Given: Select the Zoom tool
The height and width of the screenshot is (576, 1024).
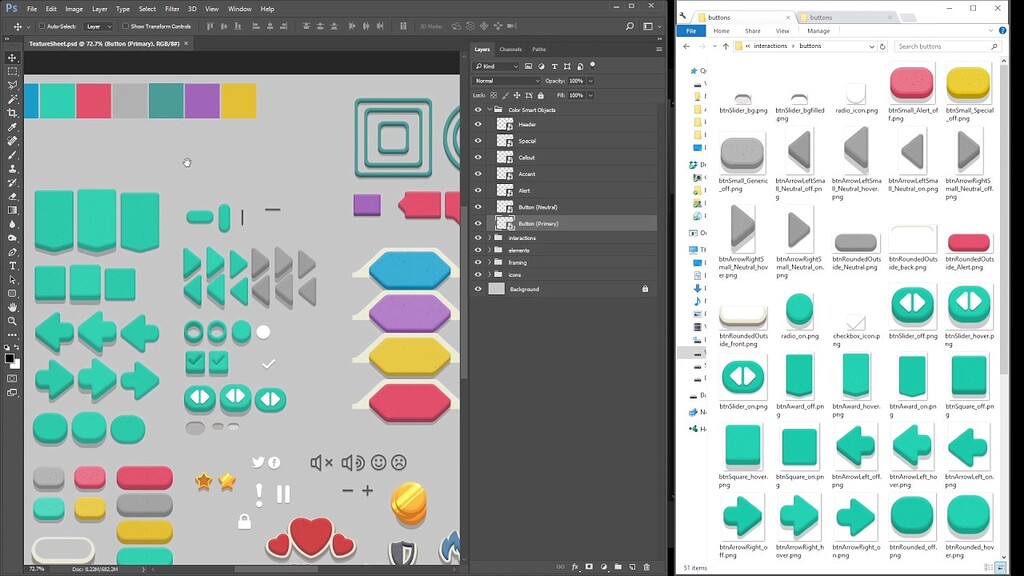Looking at the screenshot, I should click(12, 322).
